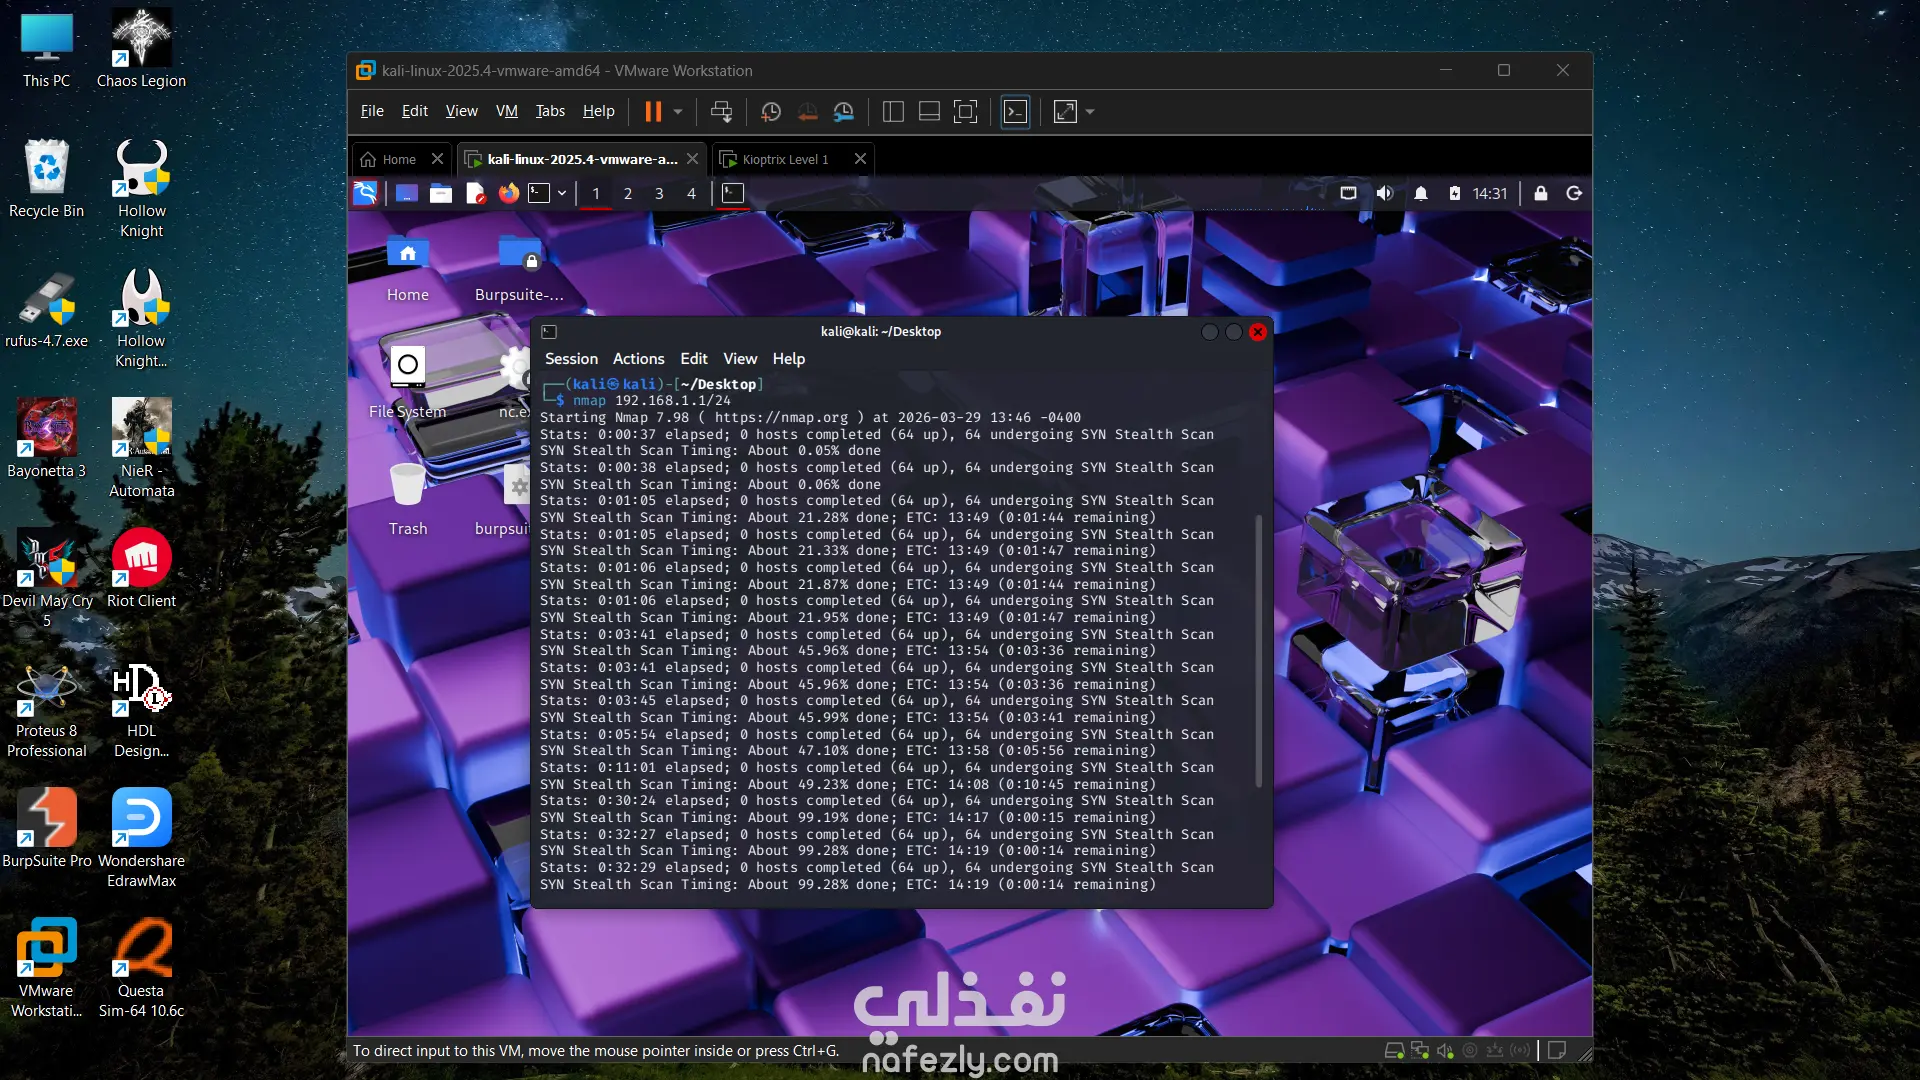
Task: Open the terminal View menu
Action: (x=740, y=359)
